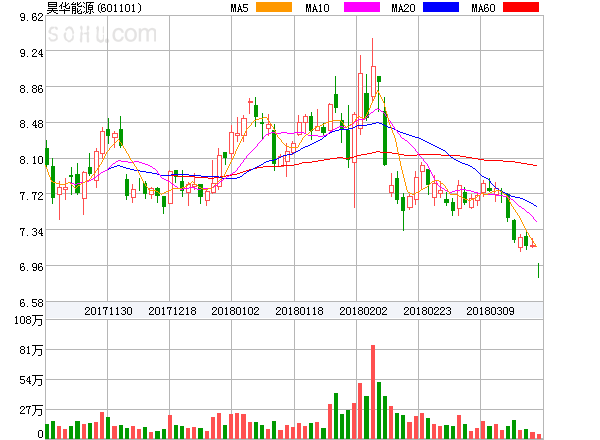600x440 pixels.
Task: Click the blue MA20 legend swatch
Action: tap(441, 7)
